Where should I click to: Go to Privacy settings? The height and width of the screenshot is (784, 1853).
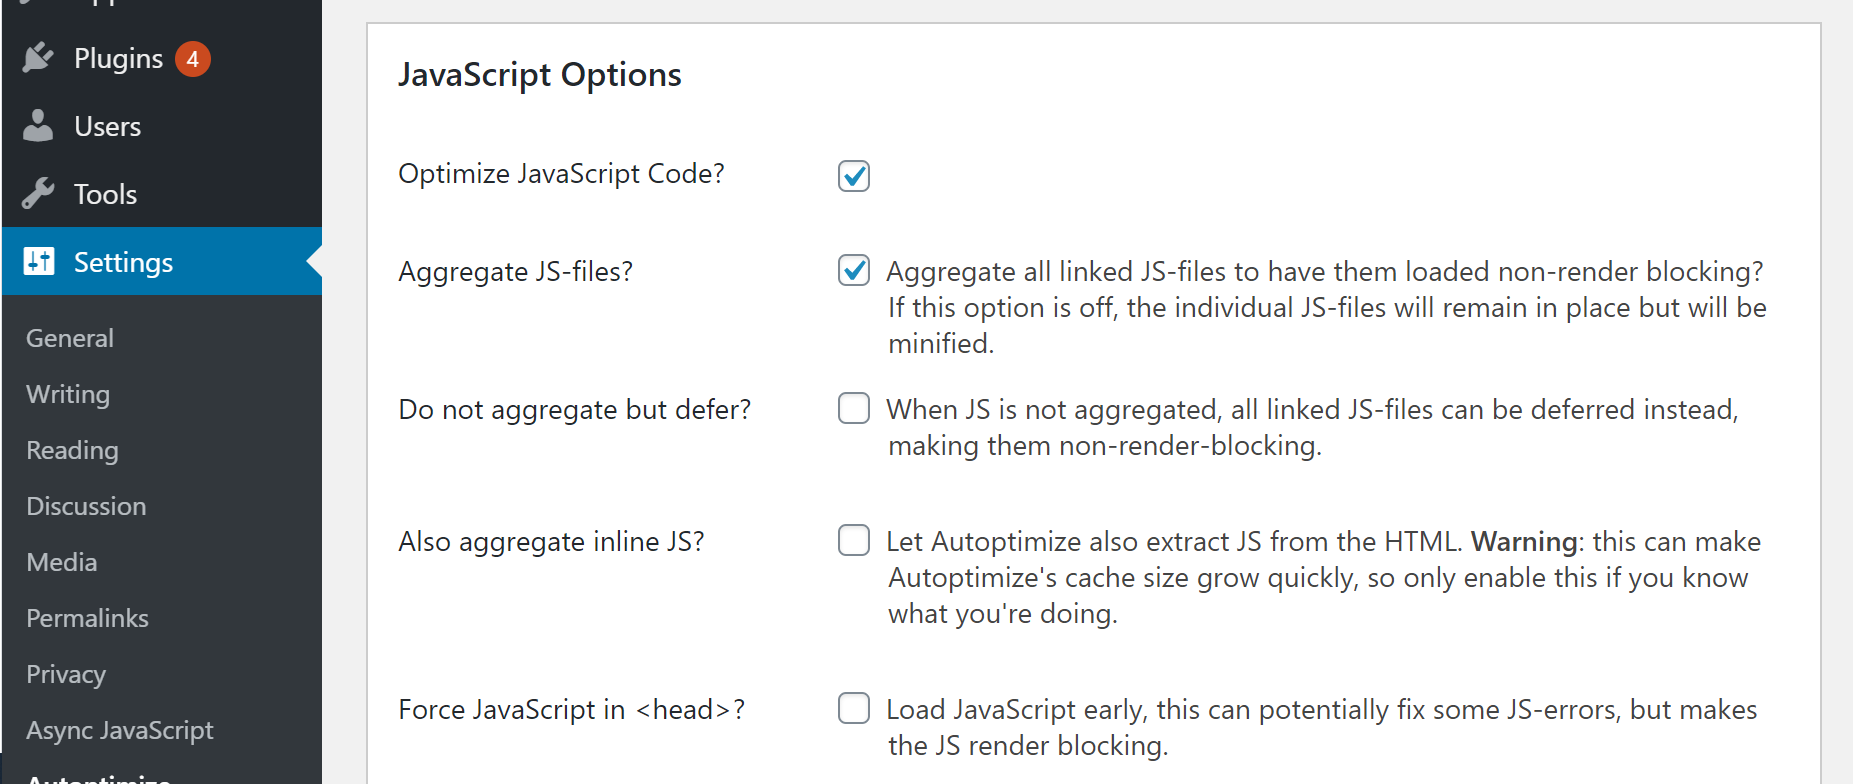[66, 674]
